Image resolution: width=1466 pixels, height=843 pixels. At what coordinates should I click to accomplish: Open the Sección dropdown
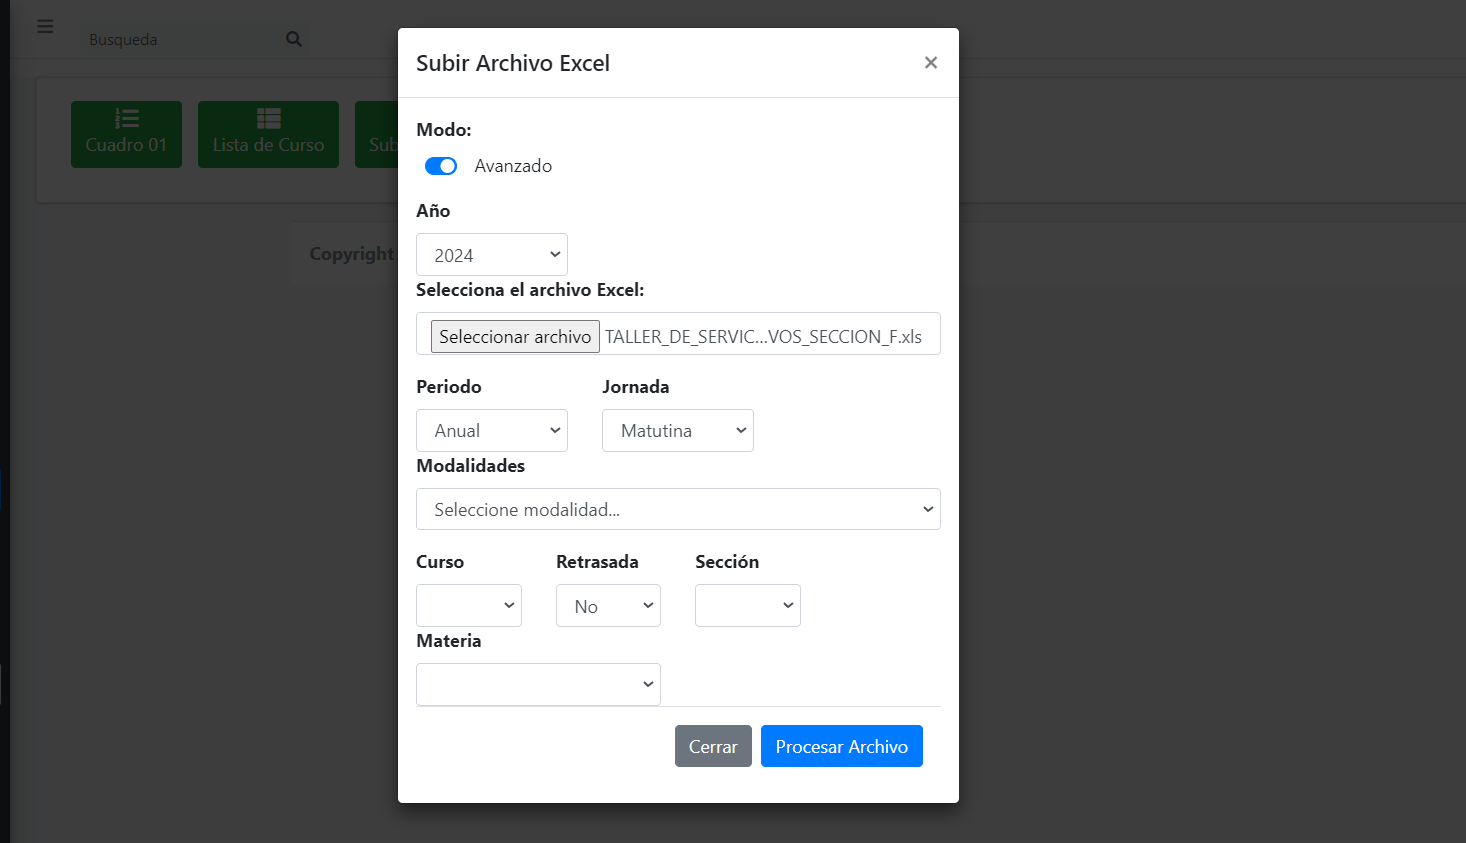748,605
